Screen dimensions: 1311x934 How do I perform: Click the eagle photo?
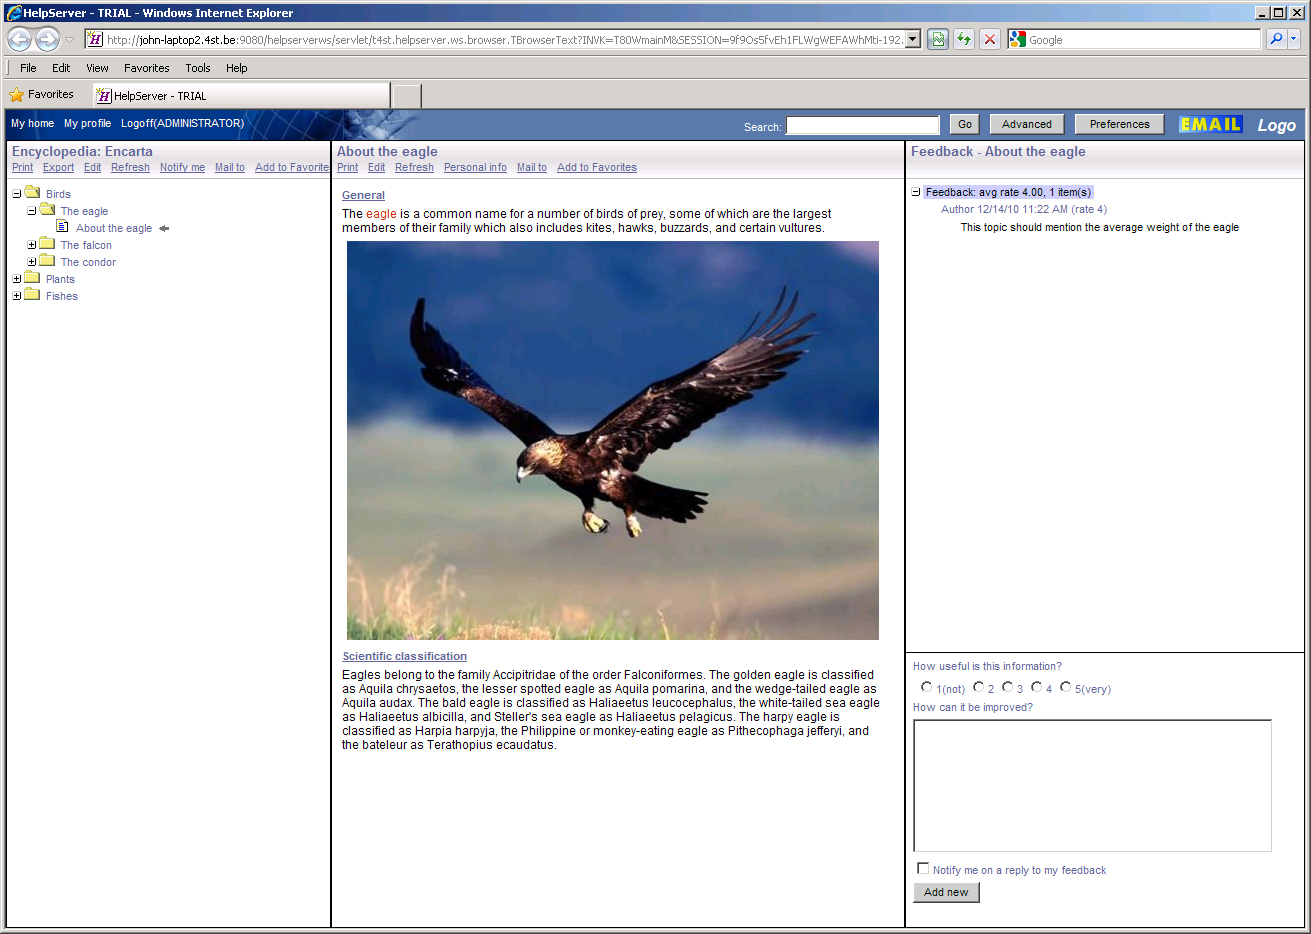(613, 440)
